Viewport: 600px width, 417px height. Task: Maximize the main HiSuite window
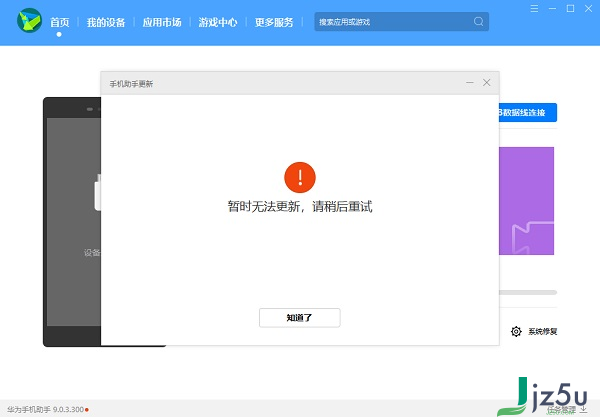[x=570, y=8]
